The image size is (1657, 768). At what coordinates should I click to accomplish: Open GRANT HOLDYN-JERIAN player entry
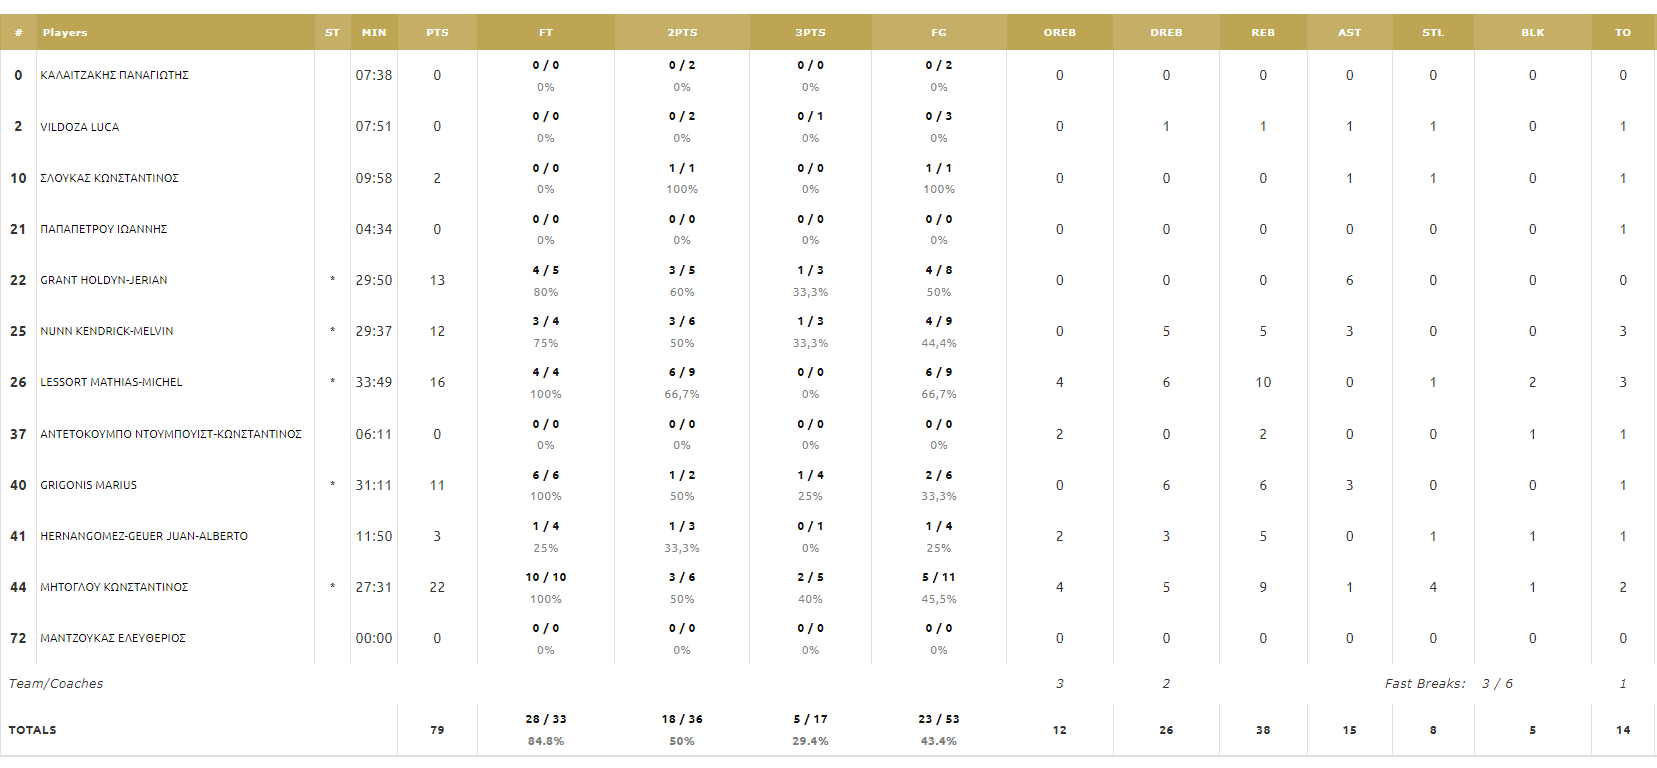pyautogui.click(x=103, y=280)
